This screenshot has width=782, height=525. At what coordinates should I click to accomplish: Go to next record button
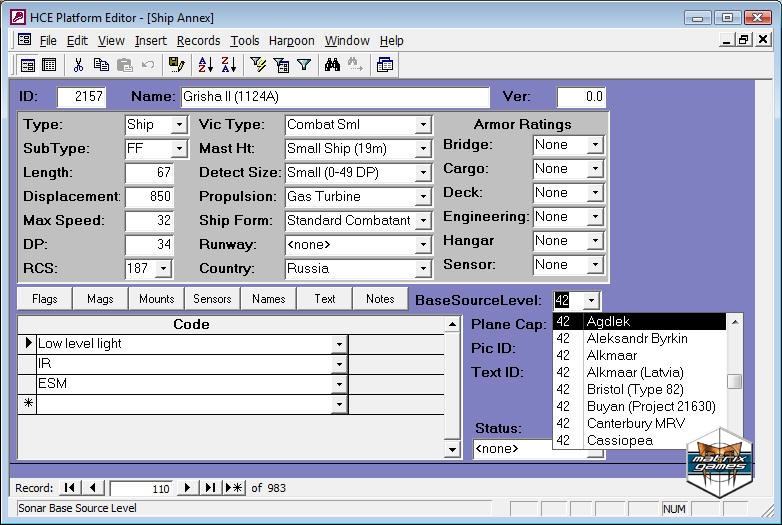[x=187, y=488]
